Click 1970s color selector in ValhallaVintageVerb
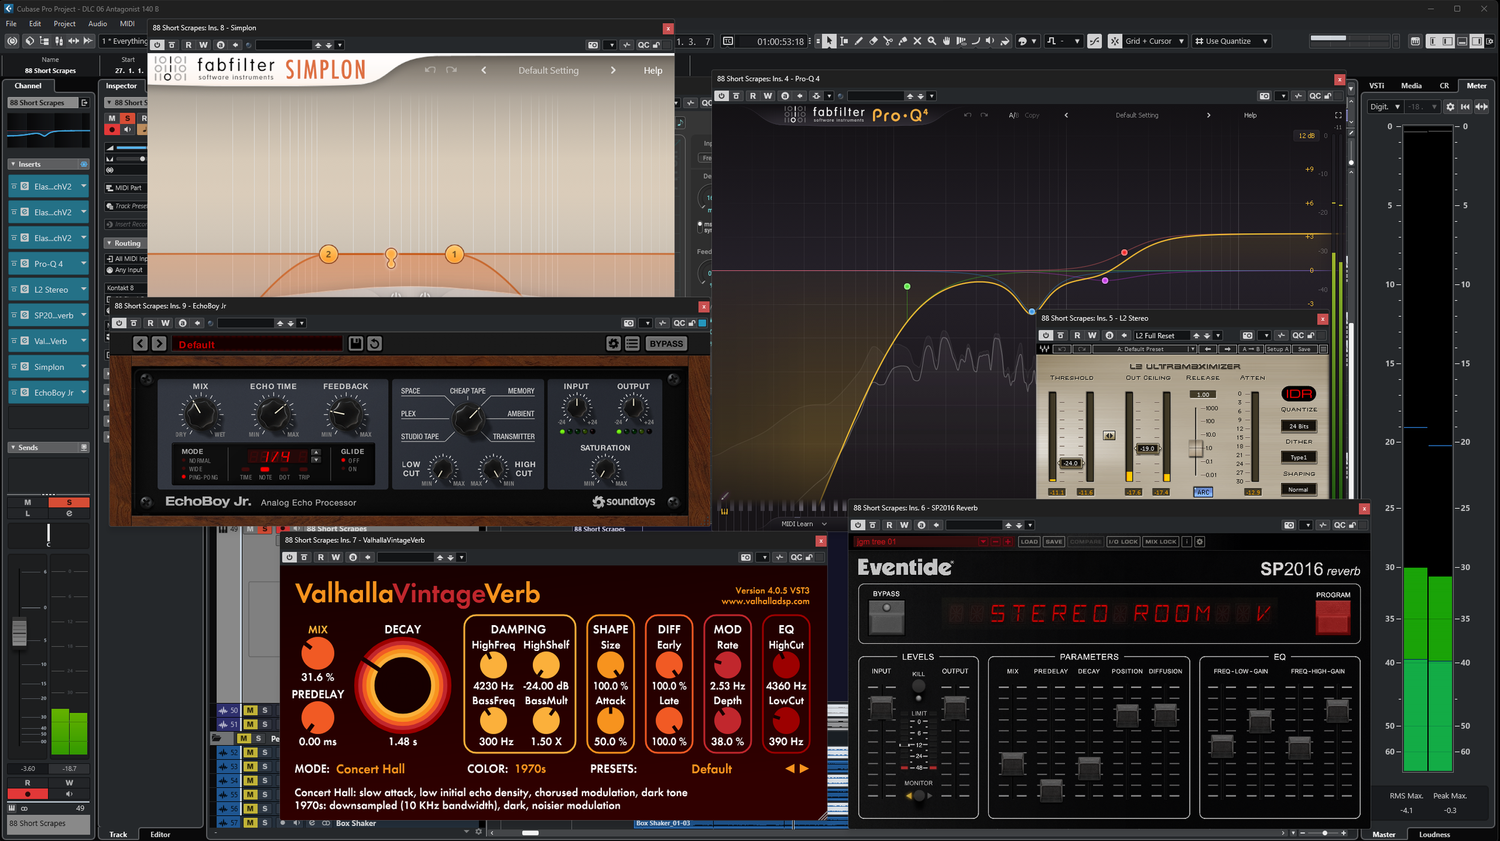 click(x=530, y=769)
